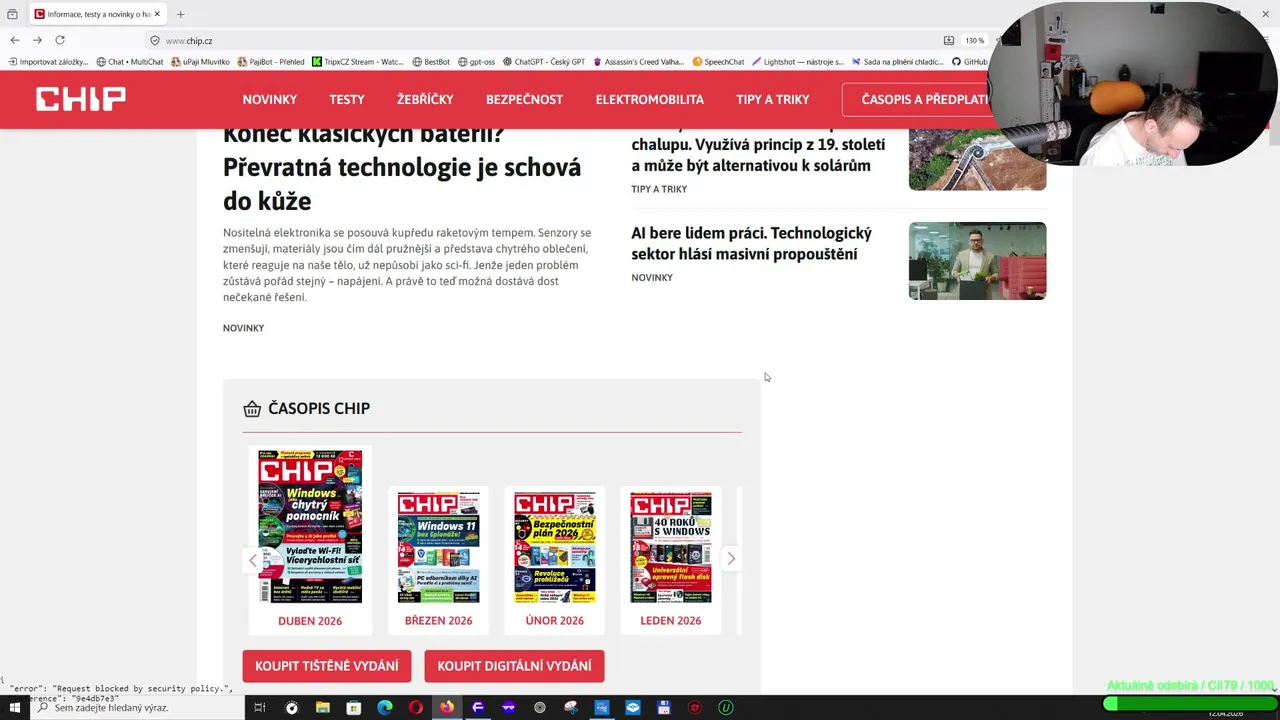The width and height of the screenshot is (1280, 720).
Task: Open the NOVINKY menu item
Action: tap(270, 99)
